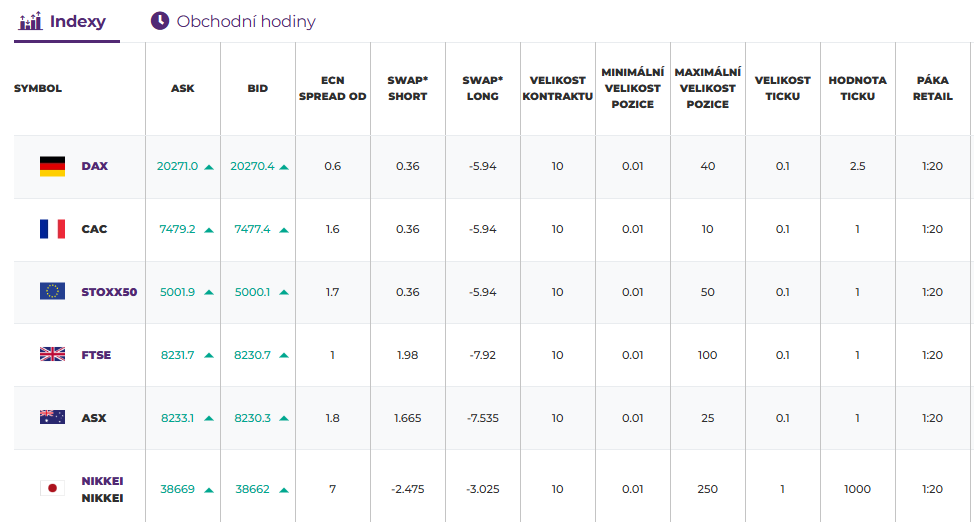Click the FTSE symbol label
This screenshot has height=522, width=974.
tap(97, 355)
